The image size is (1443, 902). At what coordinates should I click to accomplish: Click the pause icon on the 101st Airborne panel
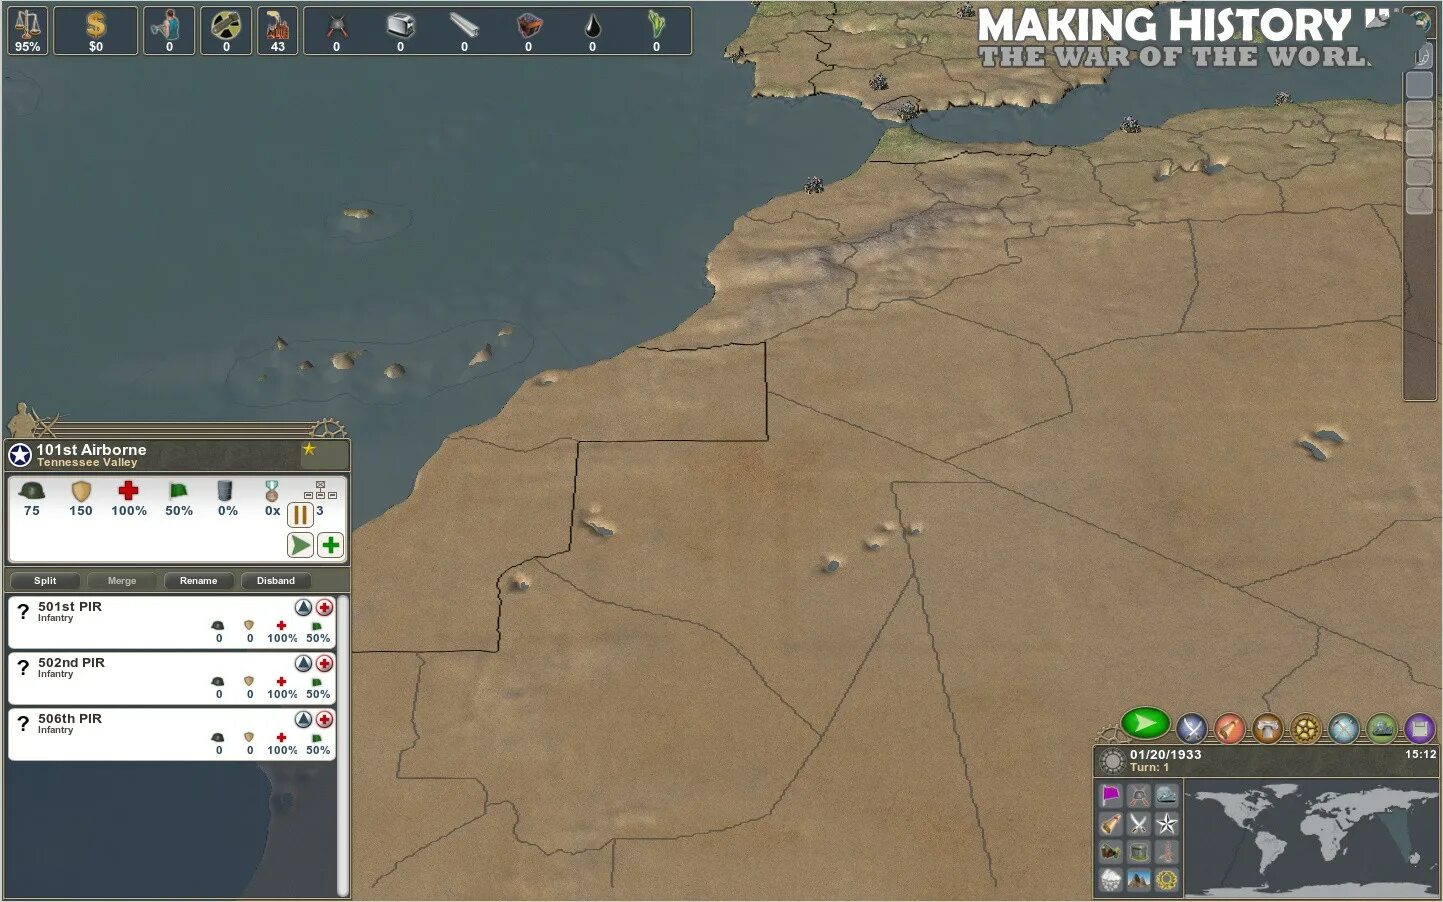coord(299,514)
